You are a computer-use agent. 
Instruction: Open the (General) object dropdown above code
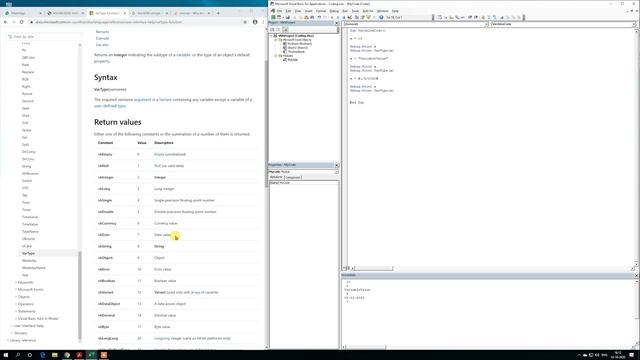pyautogui.click(x=416, y=24)
